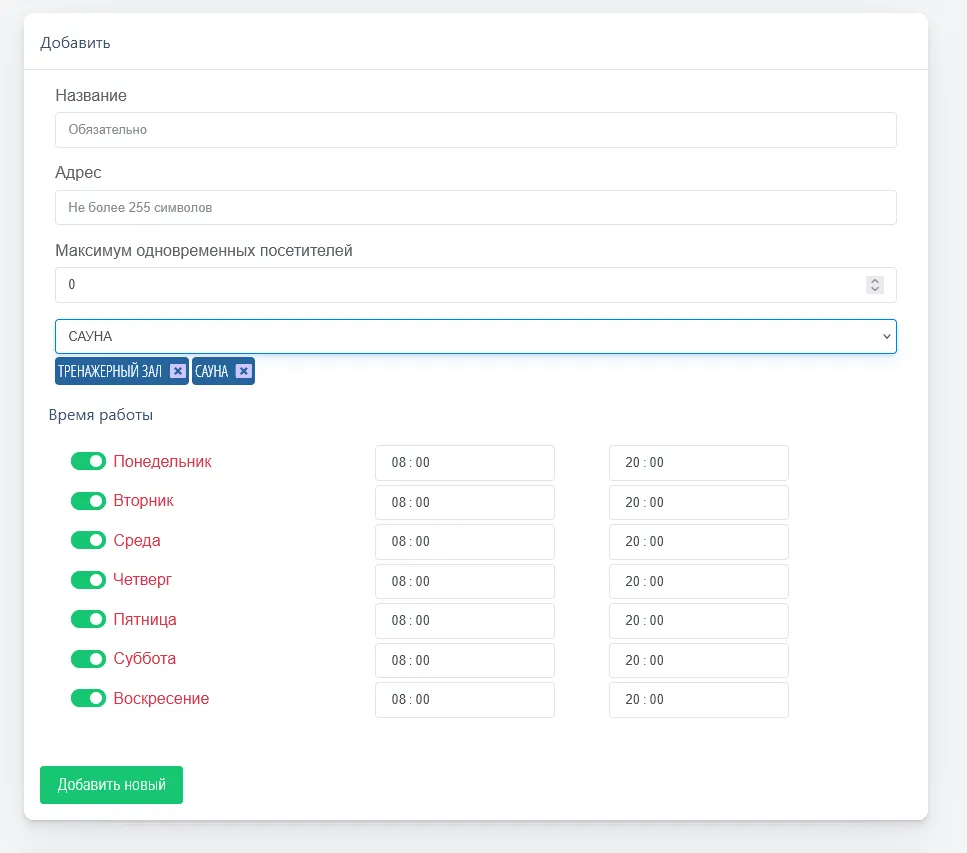Click the visitors number spinner arrows

pos(875,285)
